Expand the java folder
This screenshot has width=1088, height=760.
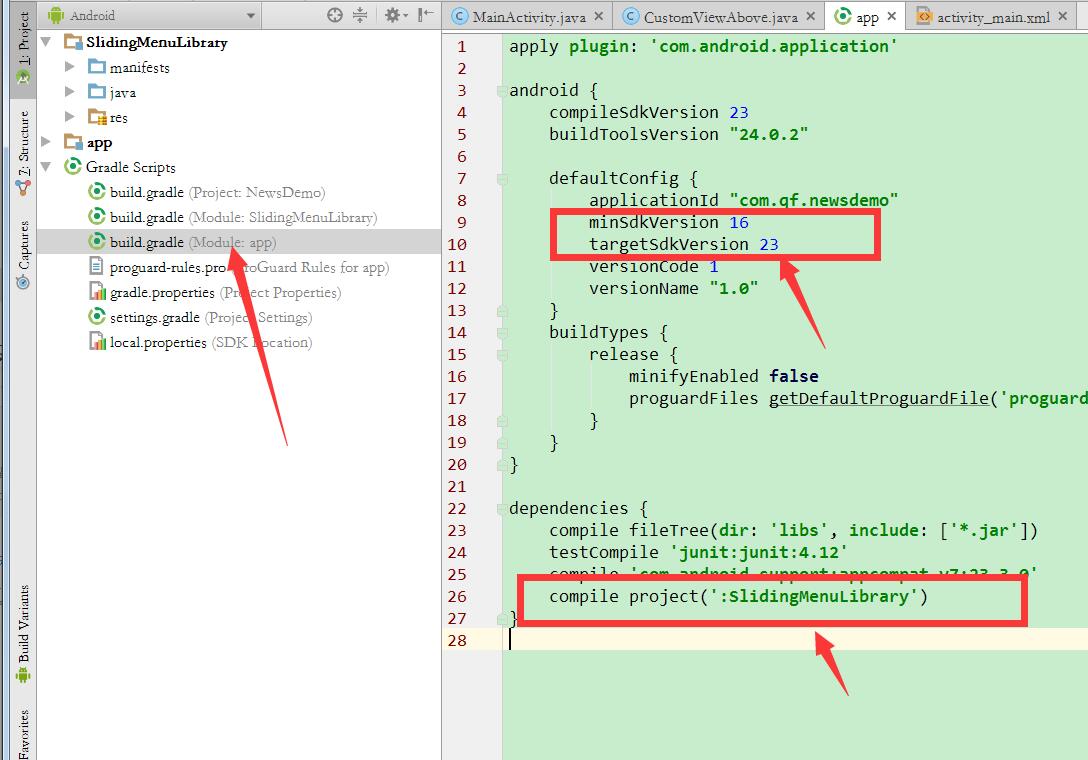(x=69, y=92)
